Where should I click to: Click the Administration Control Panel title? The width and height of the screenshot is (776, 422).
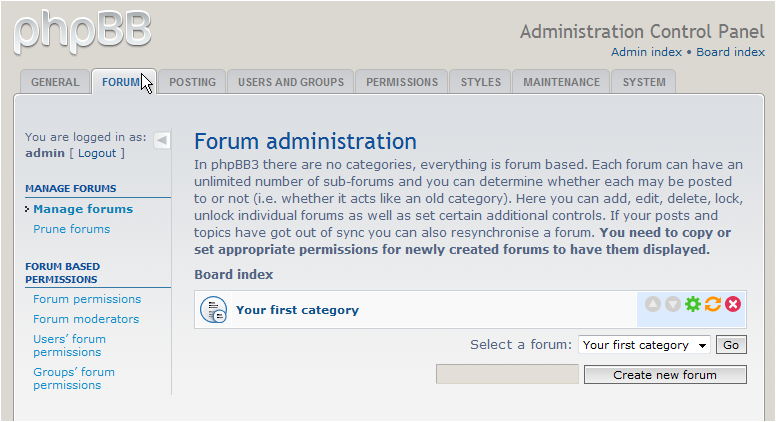pyautogui.click(x=642, y=32)
